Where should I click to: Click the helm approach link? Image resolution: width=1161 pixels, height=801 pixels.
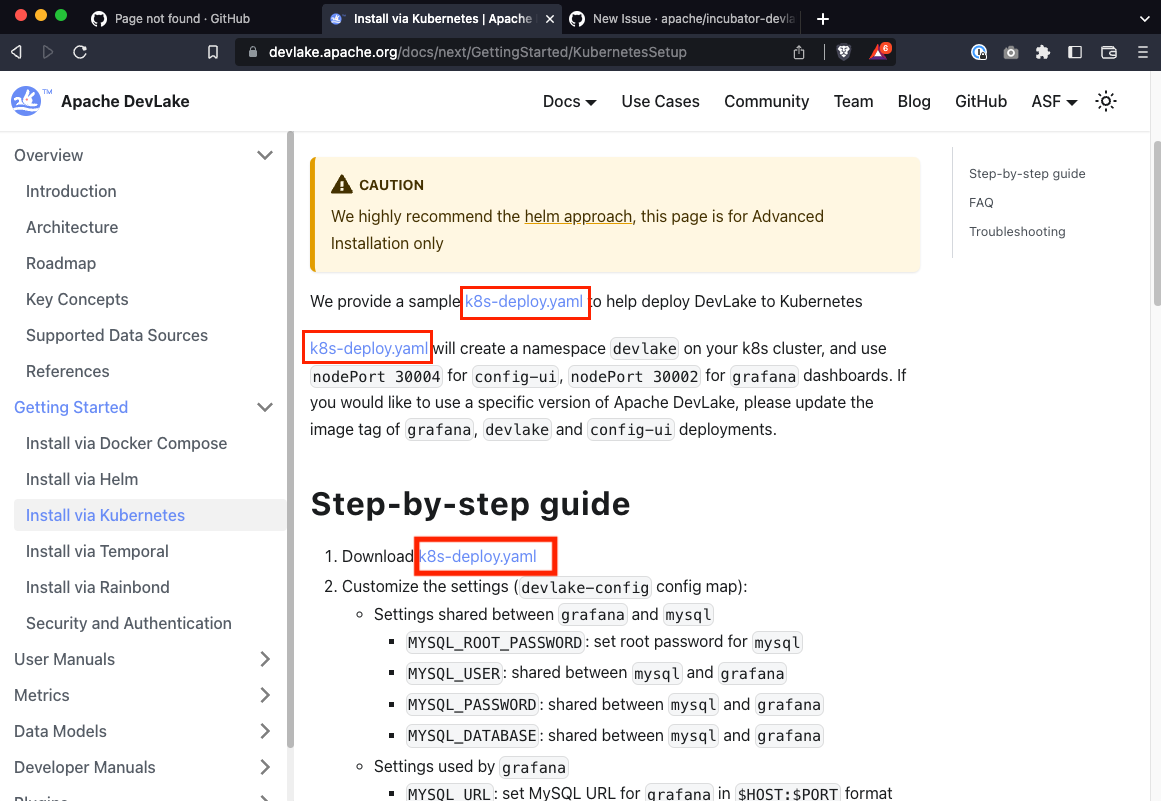coord(578,216)
